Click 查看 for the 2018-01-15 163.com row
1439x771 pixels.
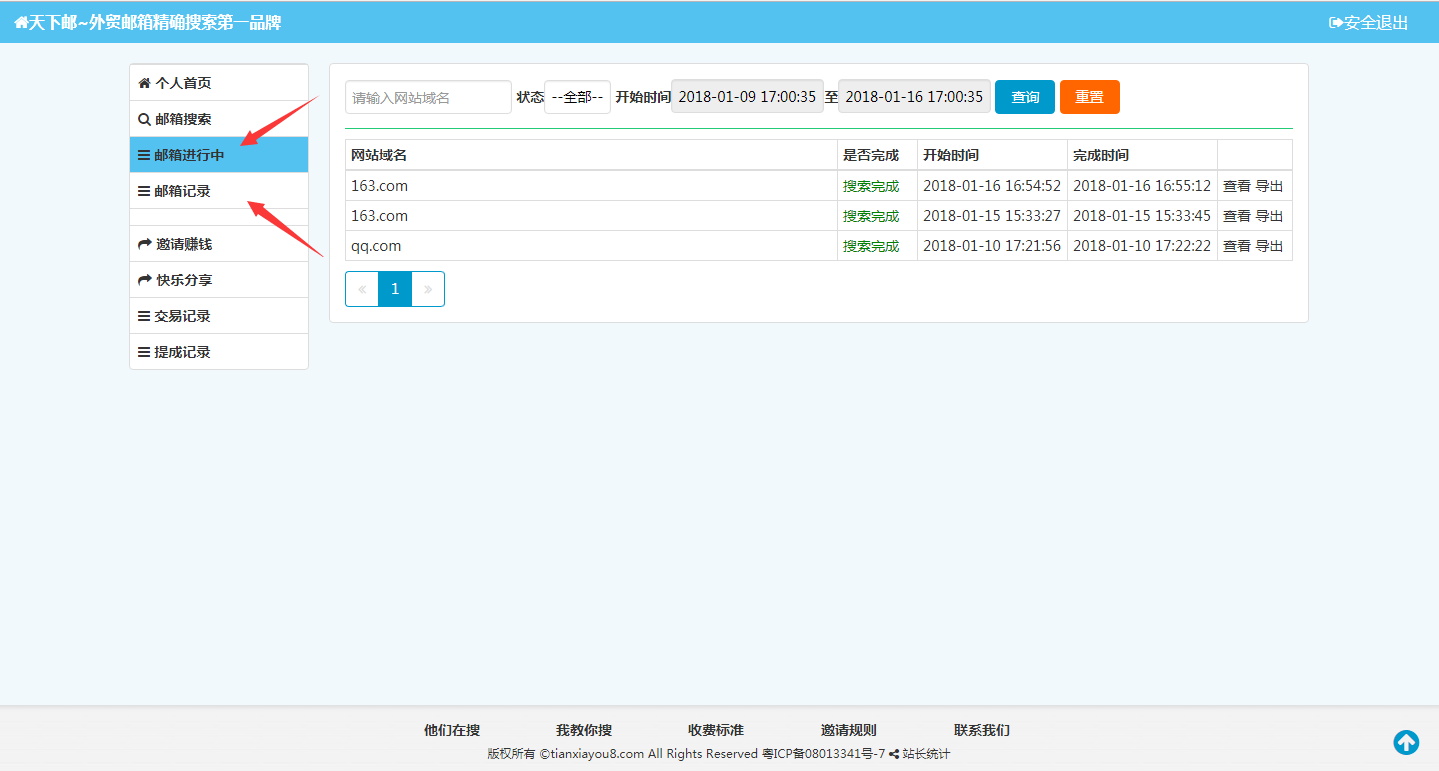coord(1237,216)
